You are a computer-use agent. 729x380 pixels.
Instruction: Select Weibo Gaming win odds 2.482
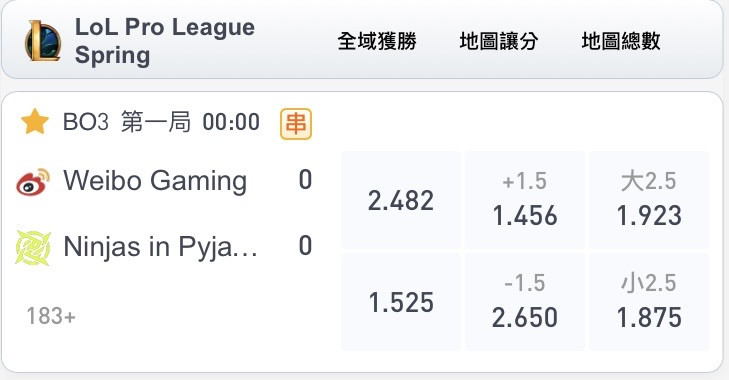point(401,200)
